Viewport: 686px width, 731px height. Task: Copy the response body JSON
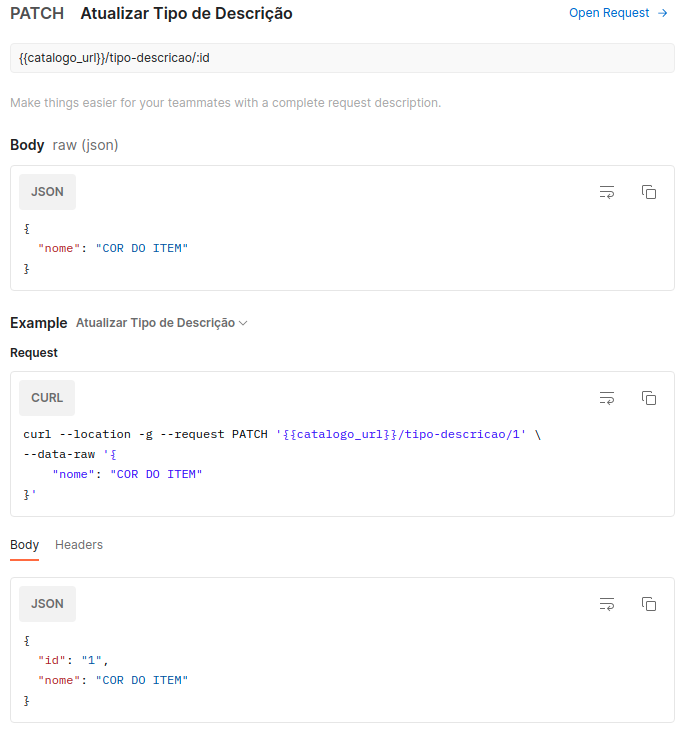tap(649, 604)
